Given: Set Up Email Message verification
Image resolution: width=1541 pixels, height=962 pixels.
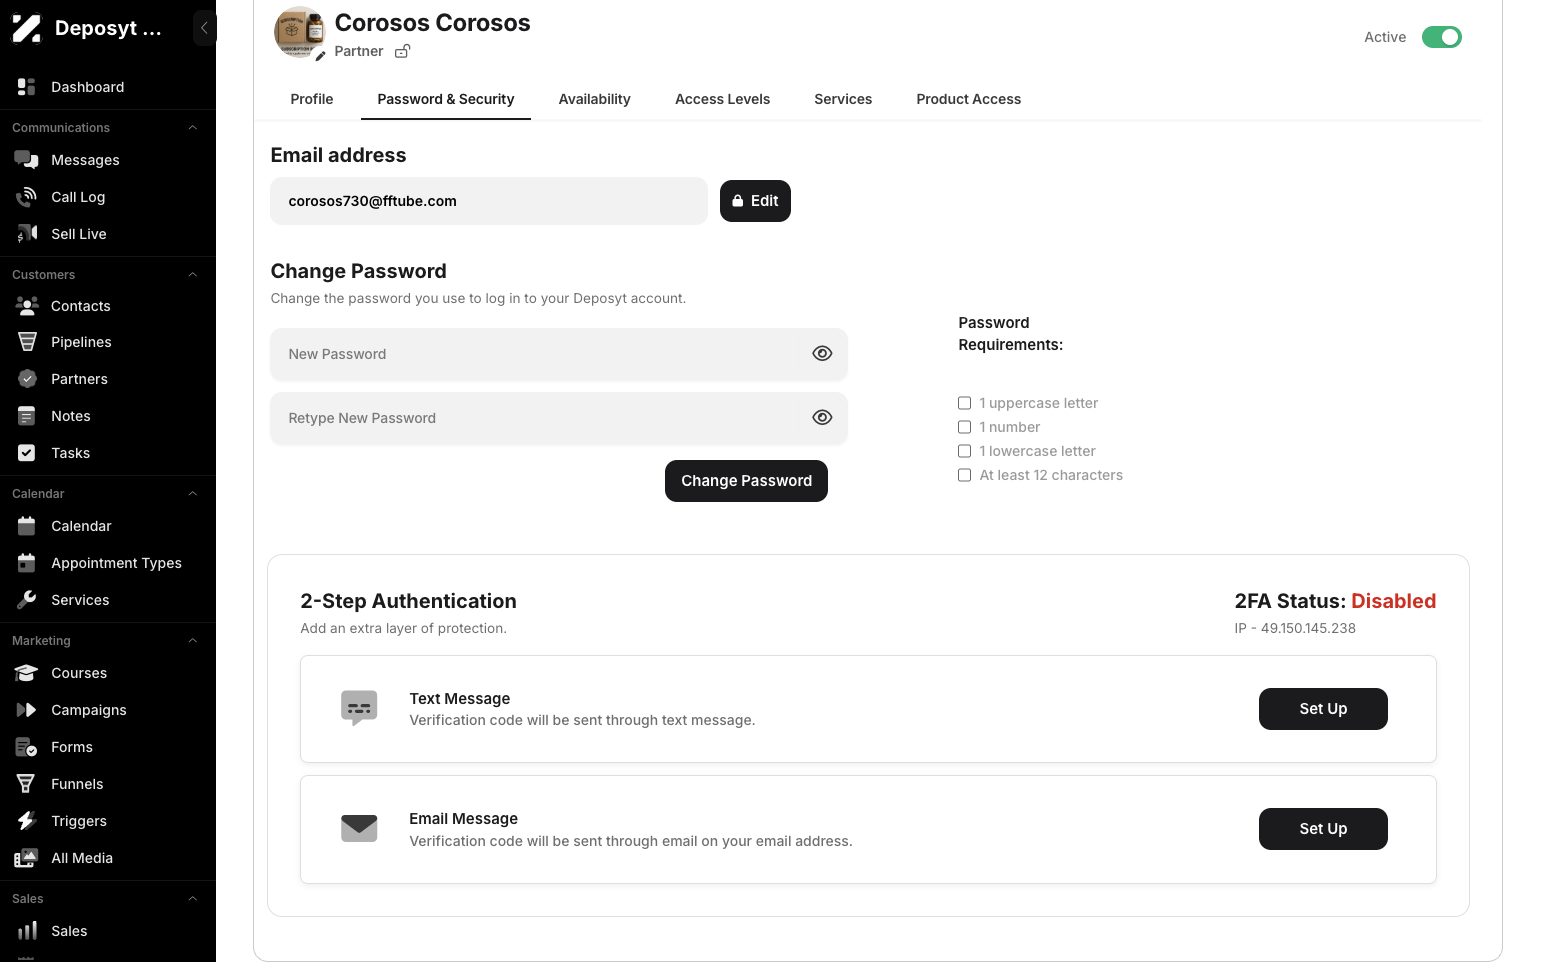Looking at the screenshot, I should (1323, 829).
